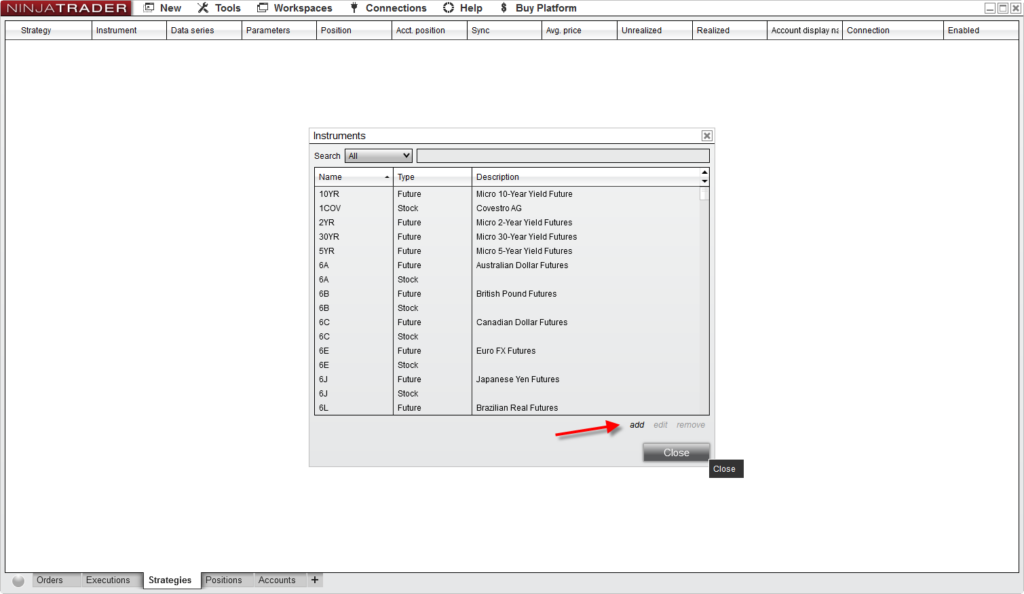Select the 30YR instrument row

pyautogui.click(x=507, y=237)
